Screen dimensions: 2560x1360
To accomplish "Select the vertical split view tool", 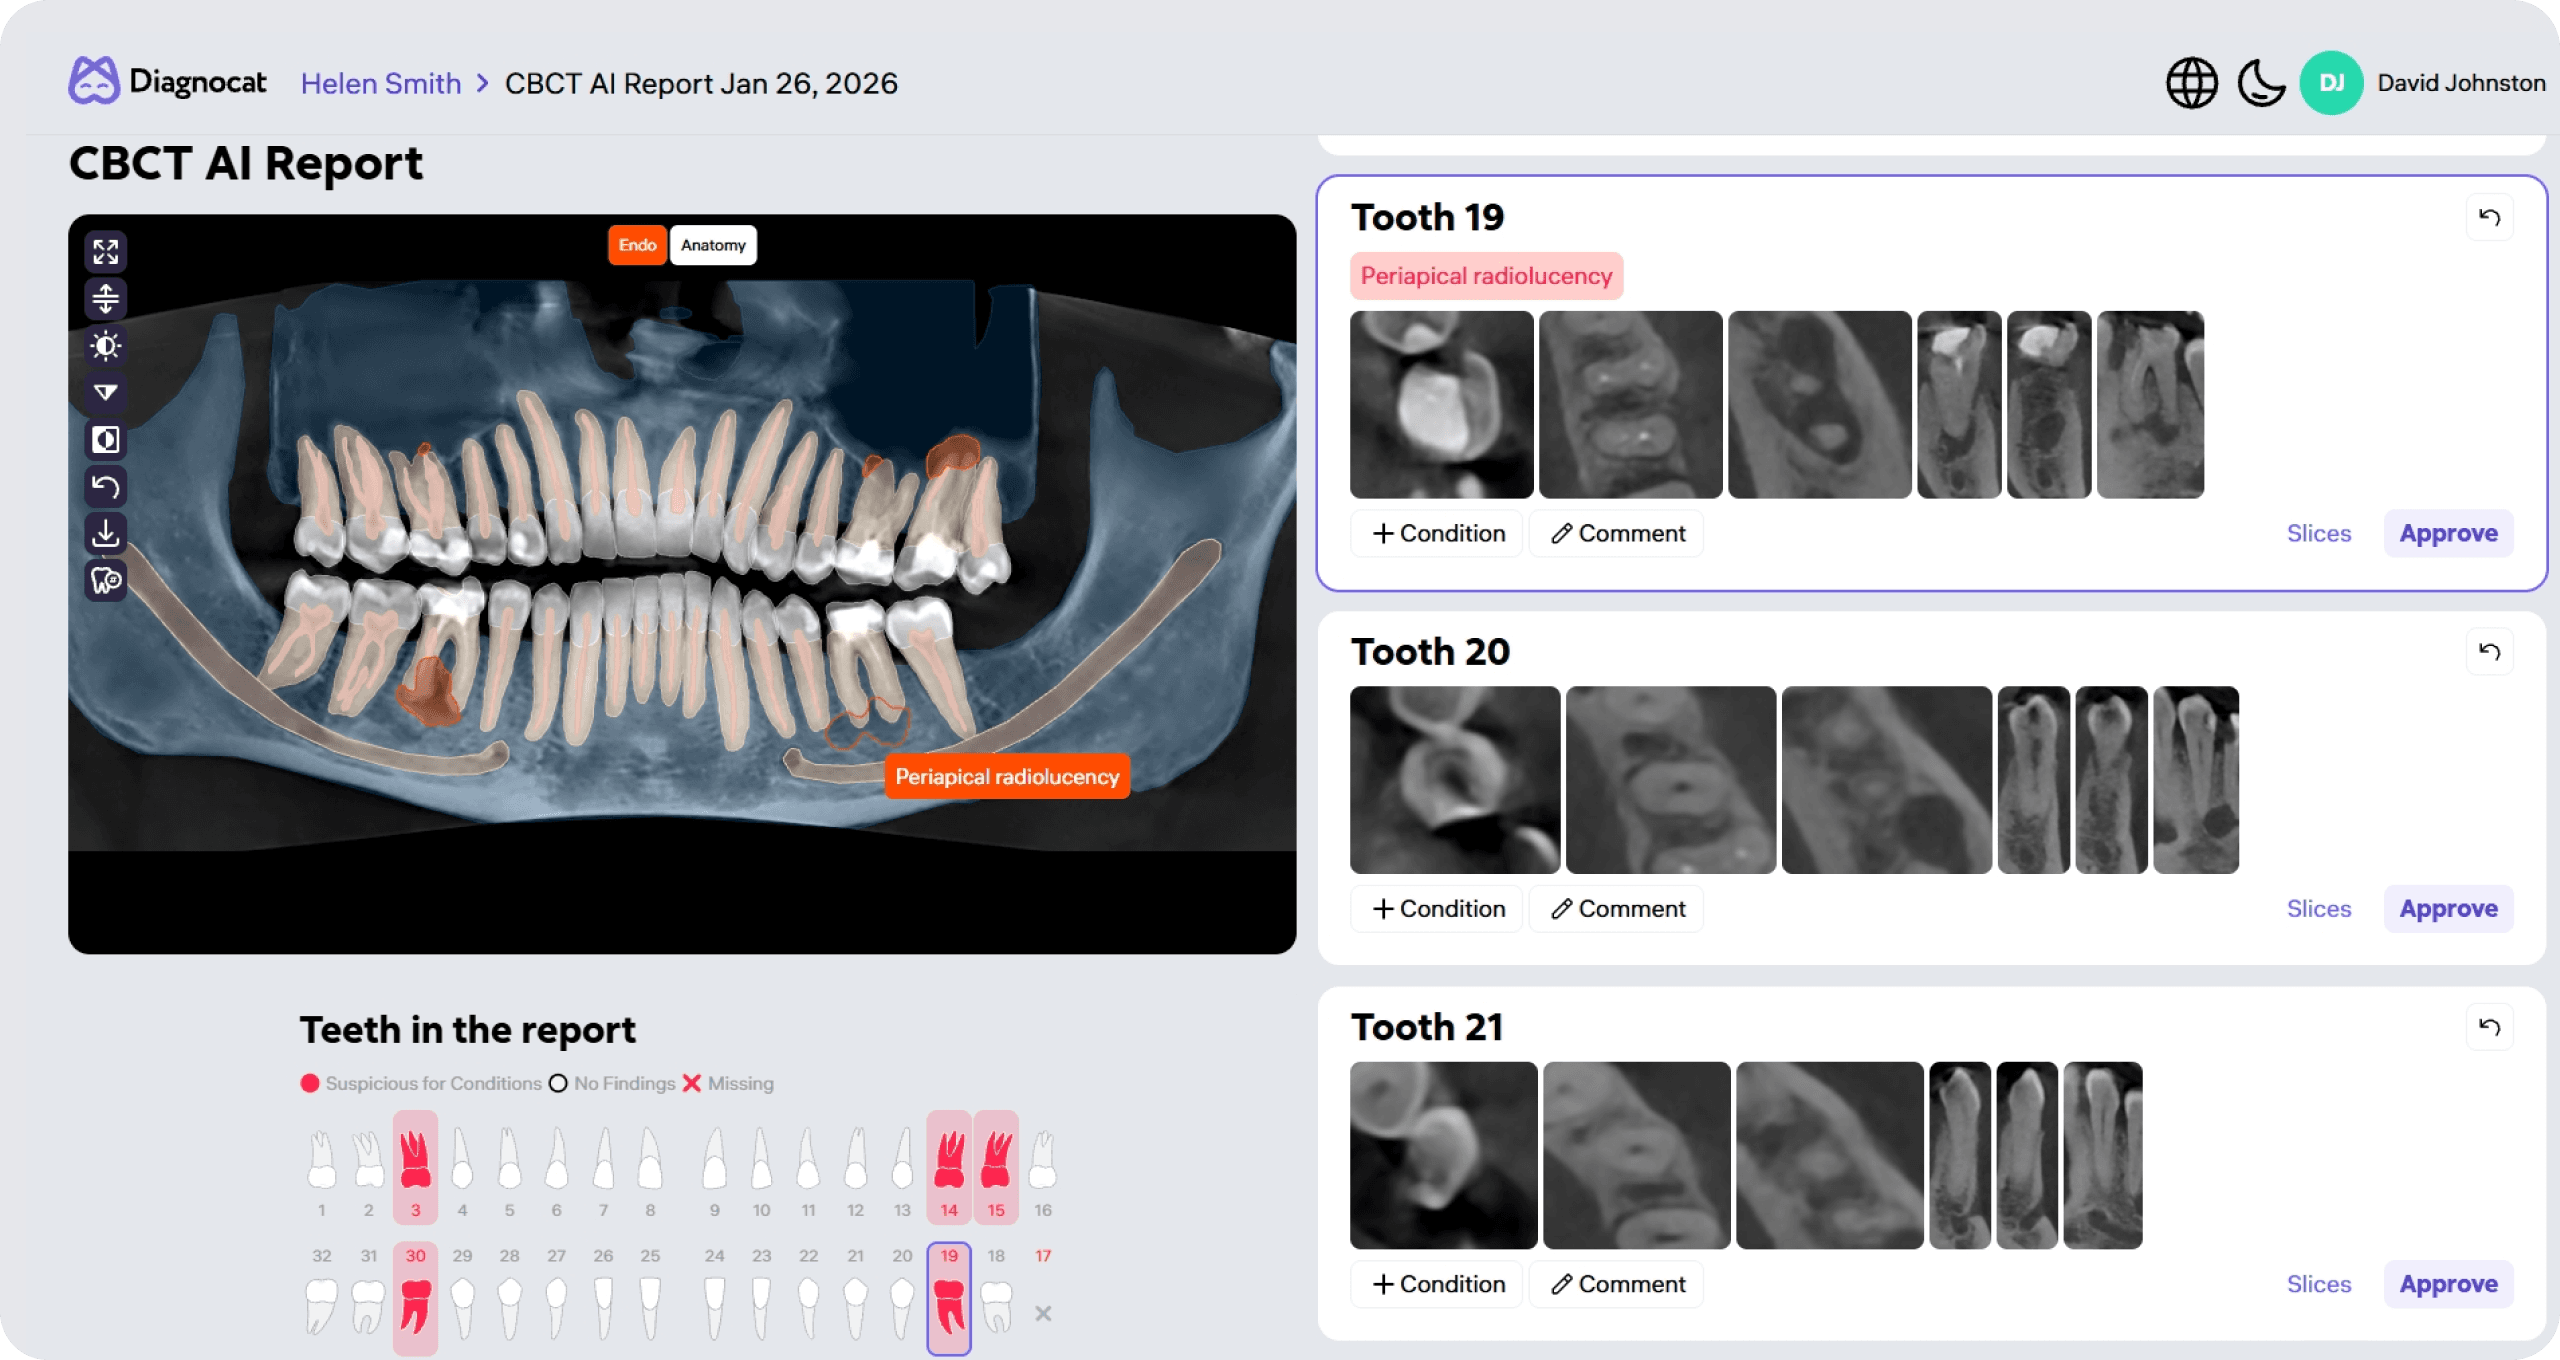I will [106, 298].
